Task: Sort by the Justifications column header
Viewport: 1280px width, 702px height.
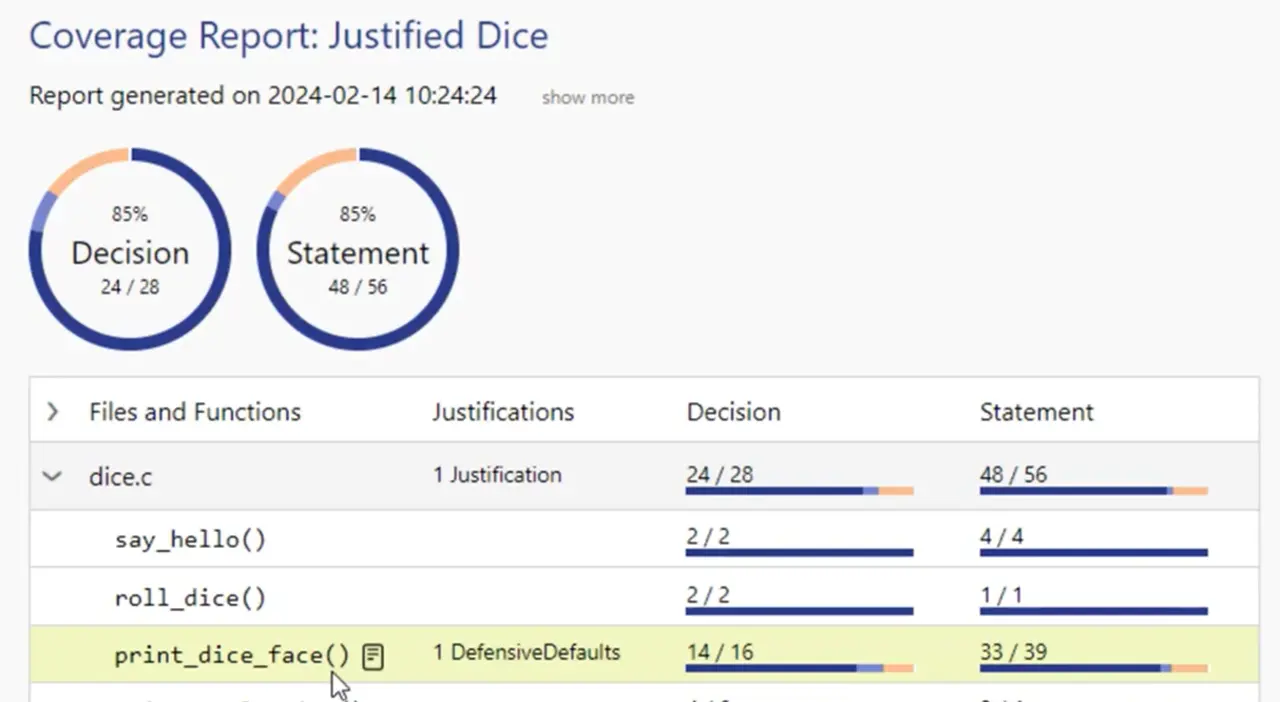Action: (503, 412)
